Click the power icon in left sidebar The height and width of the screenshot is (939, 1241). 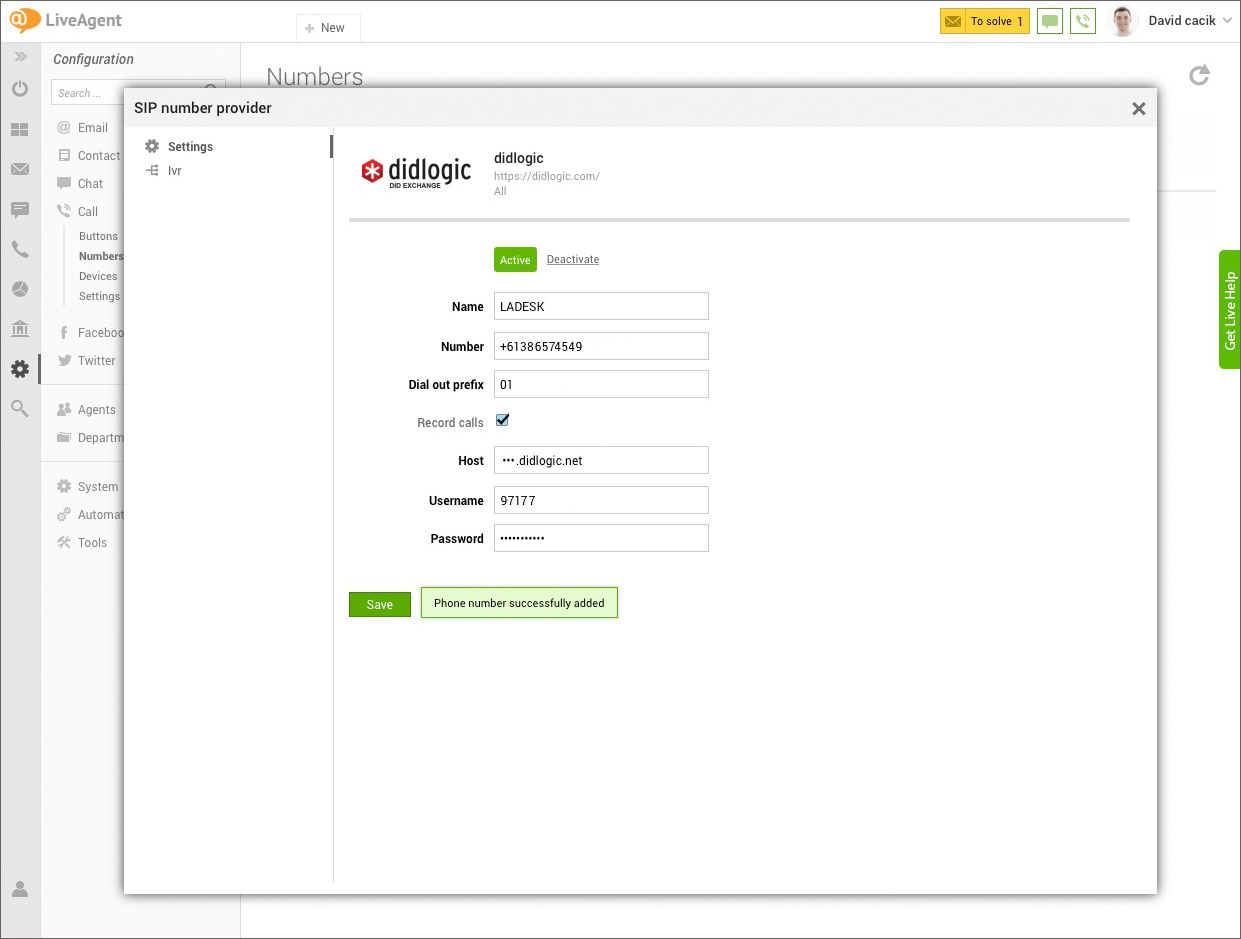coord(20,89)
